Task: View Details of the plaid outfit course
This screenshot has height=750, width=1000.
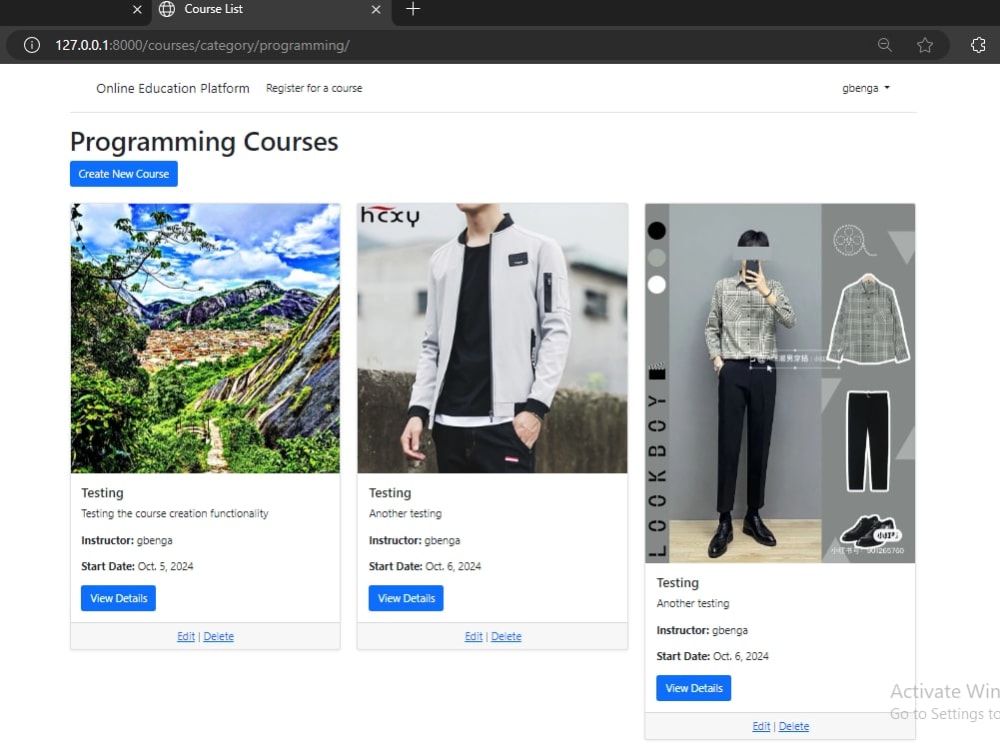Action: tap(693, 688)
